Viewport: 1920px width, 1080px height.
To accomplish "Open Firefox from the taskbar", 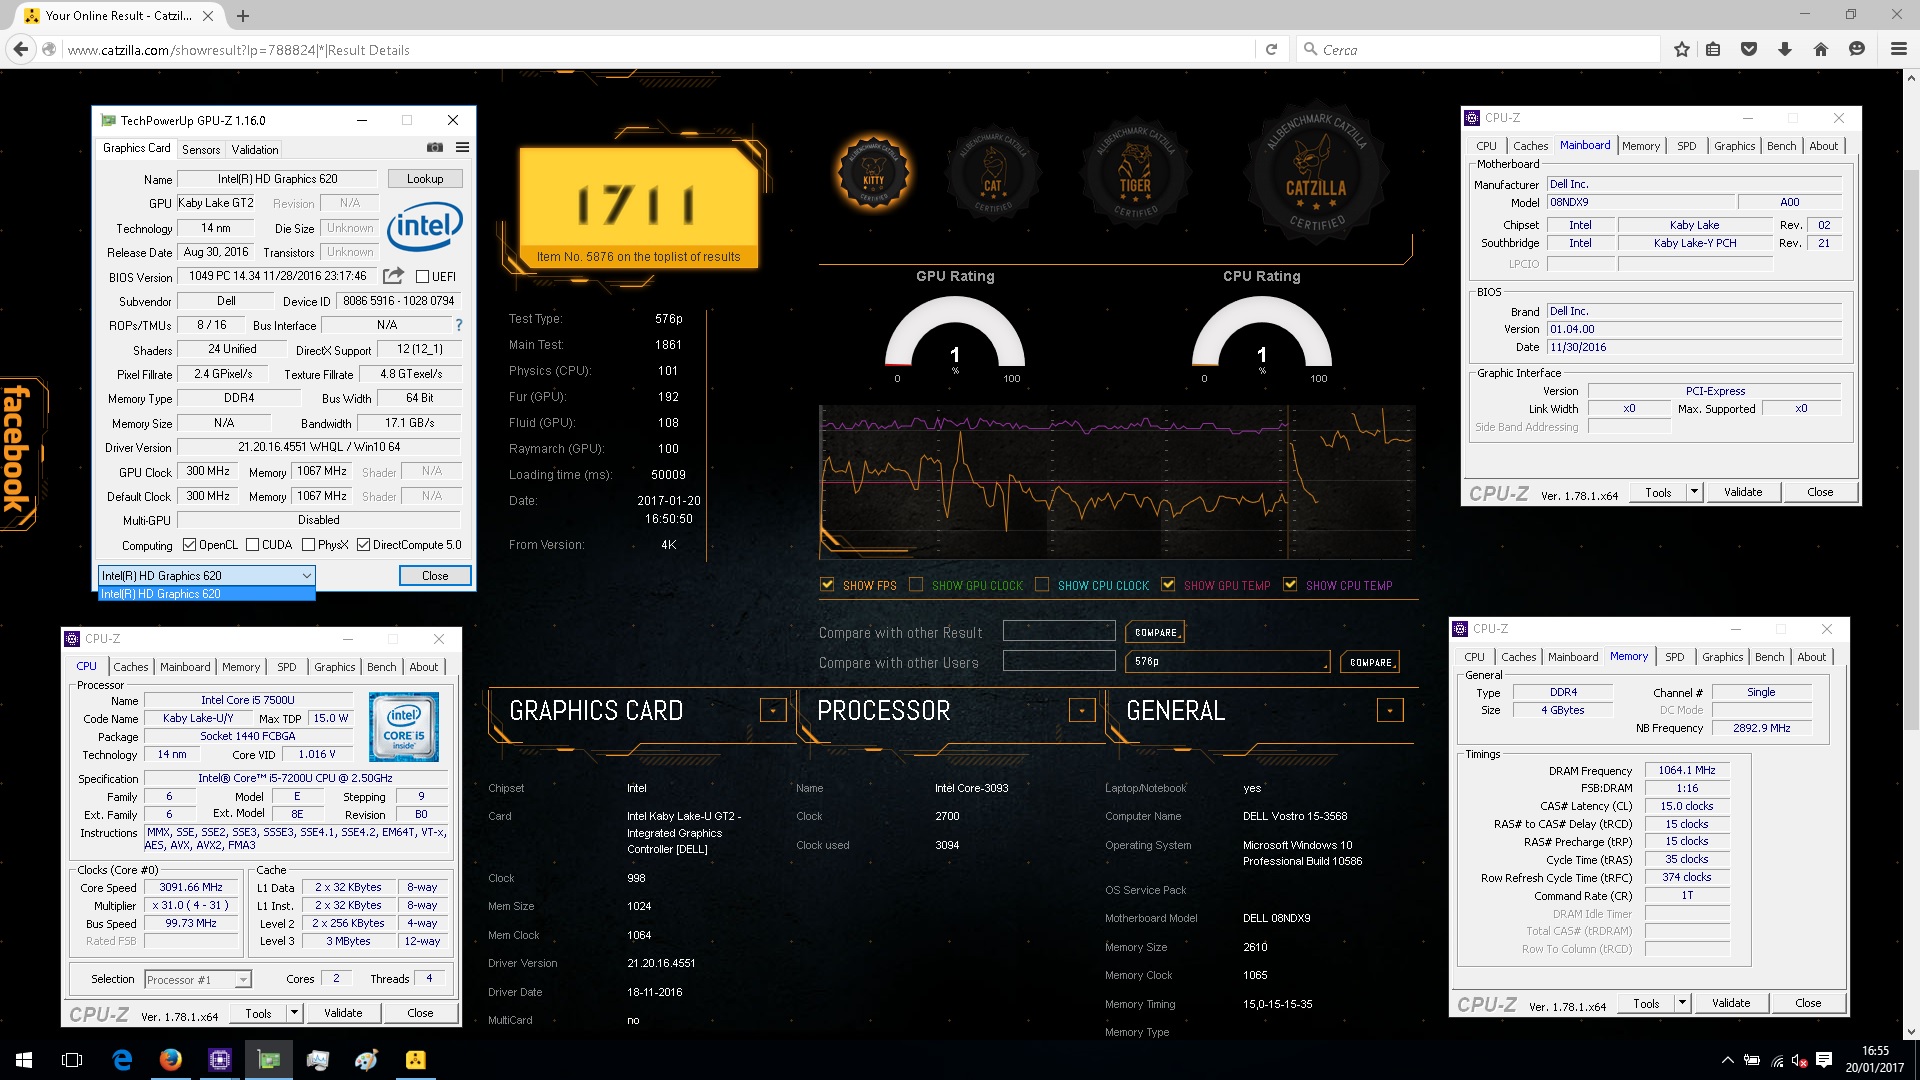I will tap(171, 1060).
